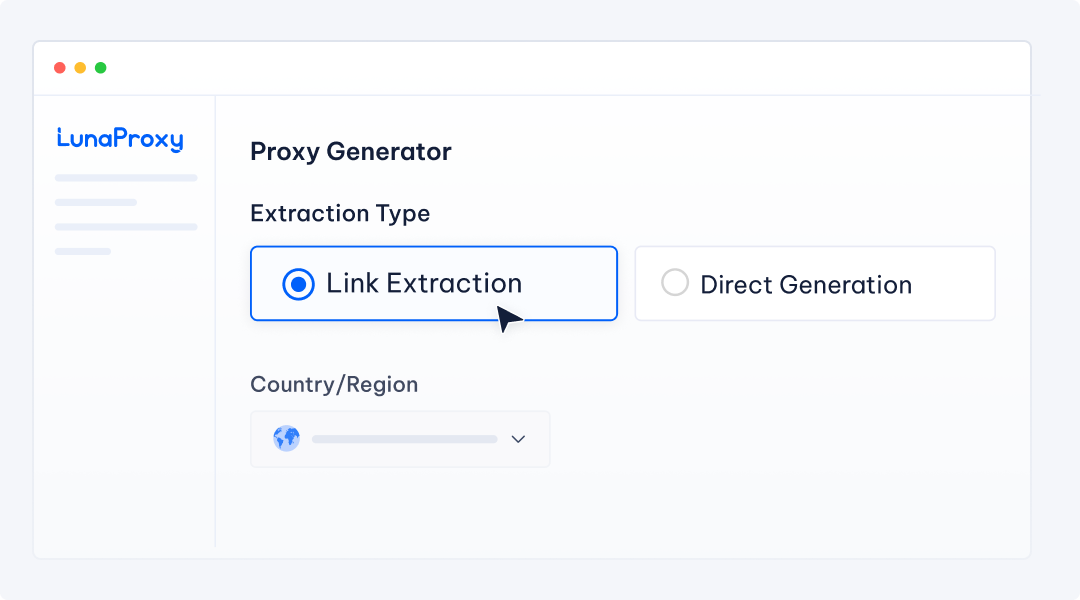
Task: Click the green maximize window dot
Action: click(101, 68)
